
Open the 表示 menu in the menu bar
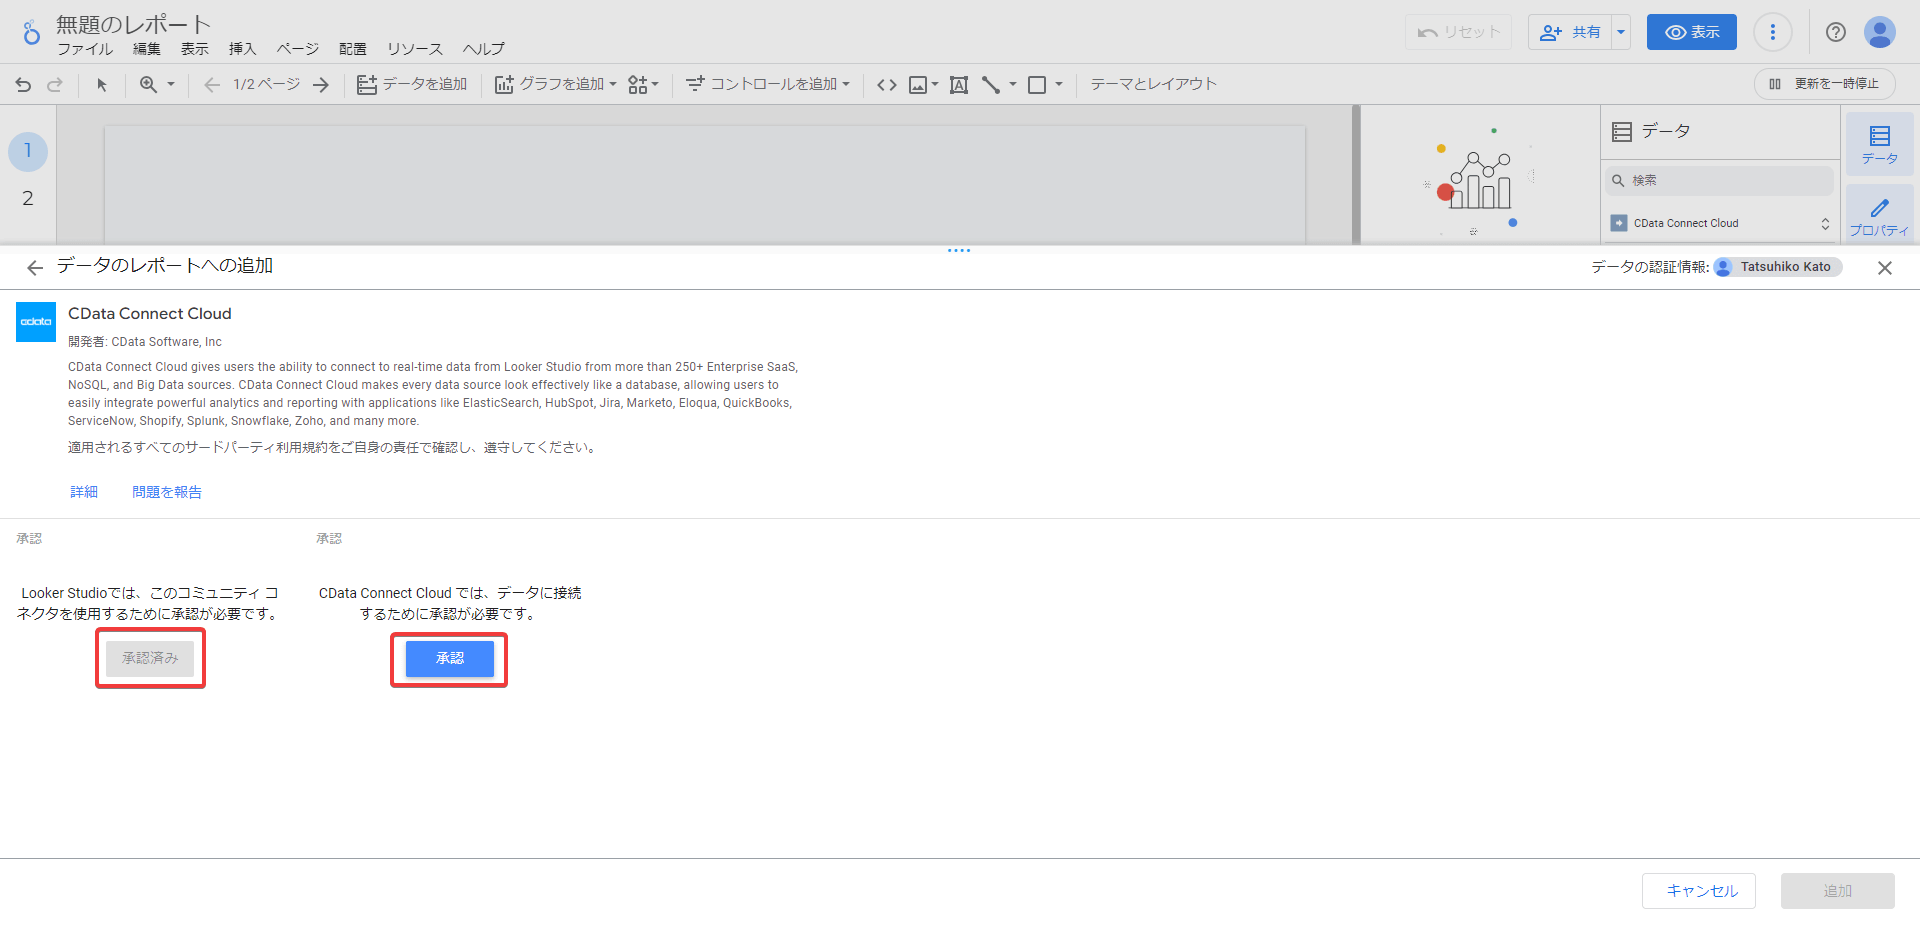(x=195, y=49)
